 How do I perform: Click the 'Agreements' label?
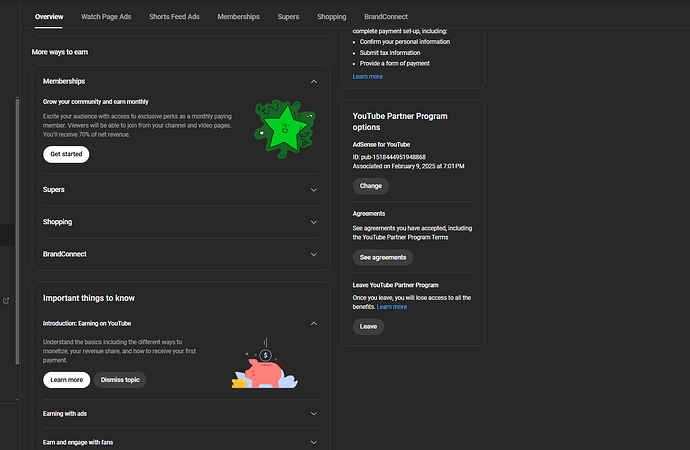click(x=369, y=214)
